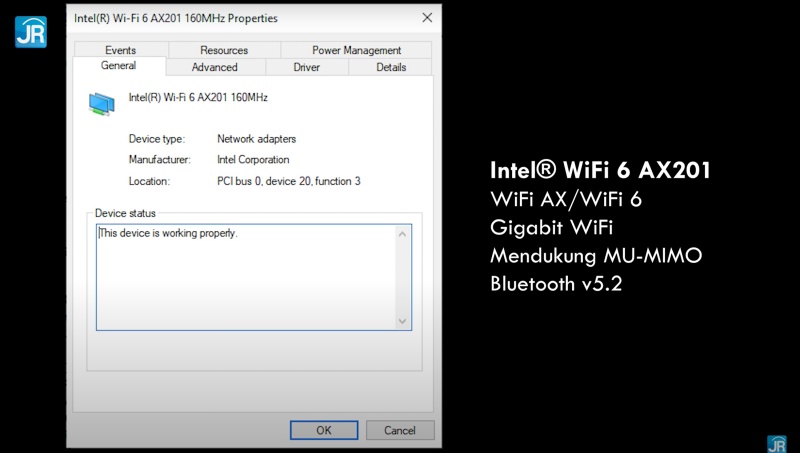
Task: Click the network adapter device icon
Action: pyautogui.click(x=101, y=101)
